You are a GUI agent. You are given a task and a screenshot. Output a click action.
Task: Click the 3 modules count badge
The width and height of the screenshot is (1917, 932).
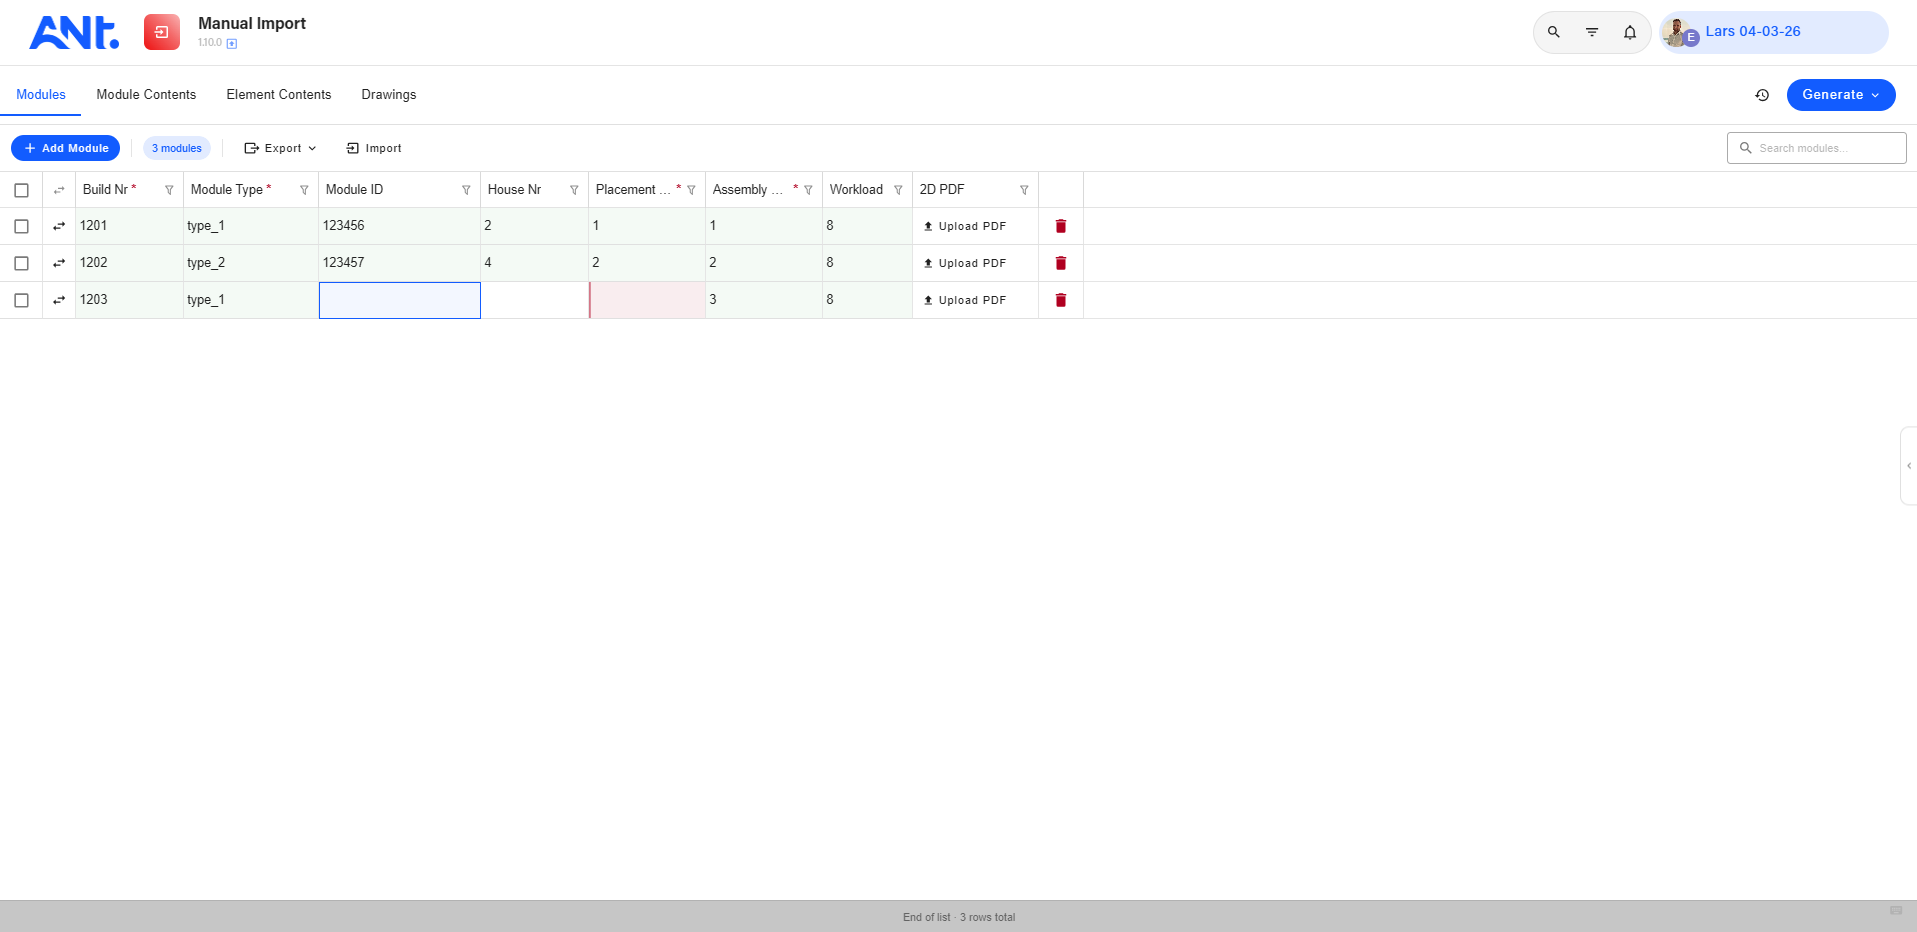click(177, 148)
